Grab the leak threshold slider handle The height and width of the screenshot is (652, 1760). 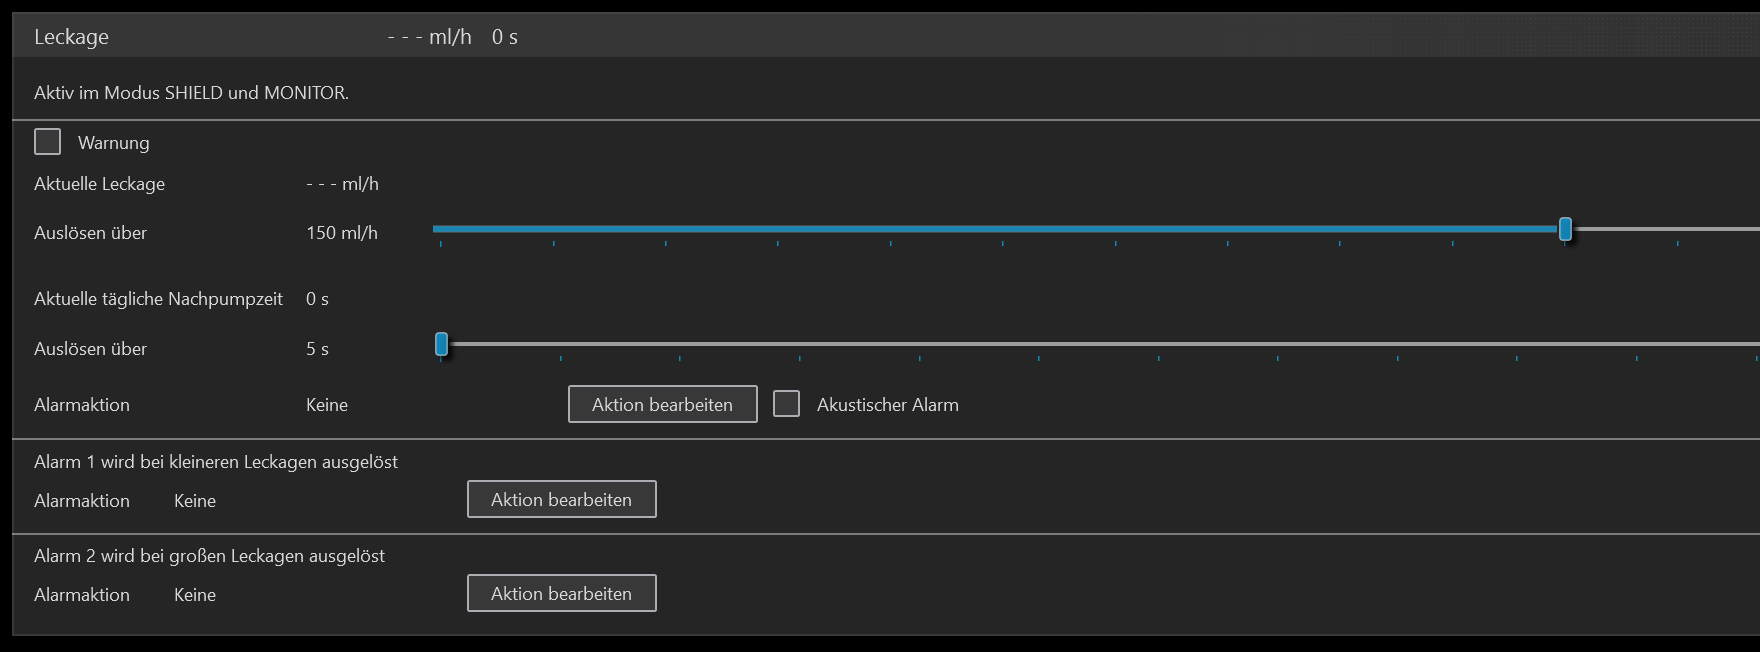(x=1565, y=230)
